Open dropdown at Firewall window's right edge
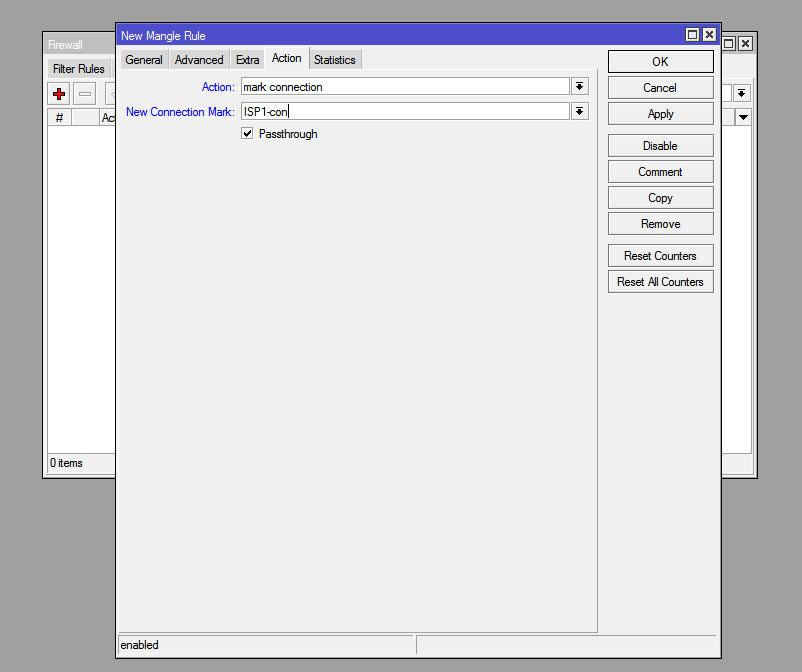The image size is (802, 672). 741,93
